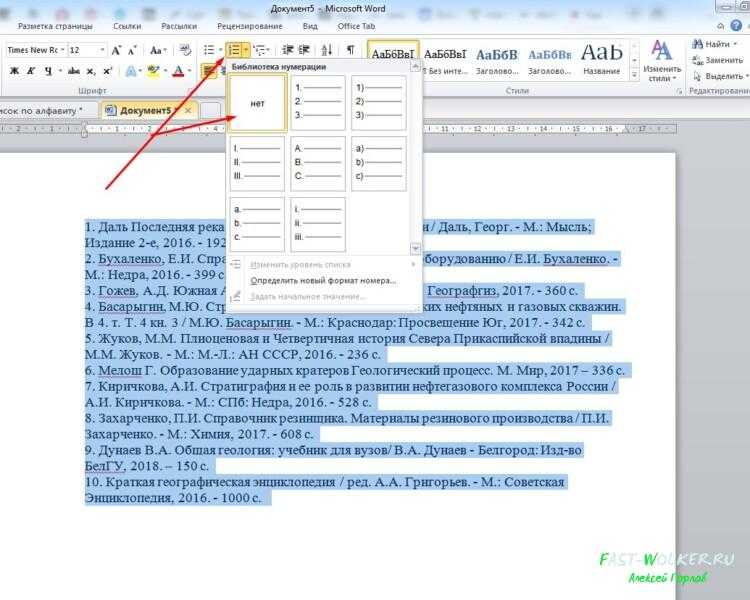750x600 pixels.
Task: Open Word Help question mark icon
Action: click(736, 25)
